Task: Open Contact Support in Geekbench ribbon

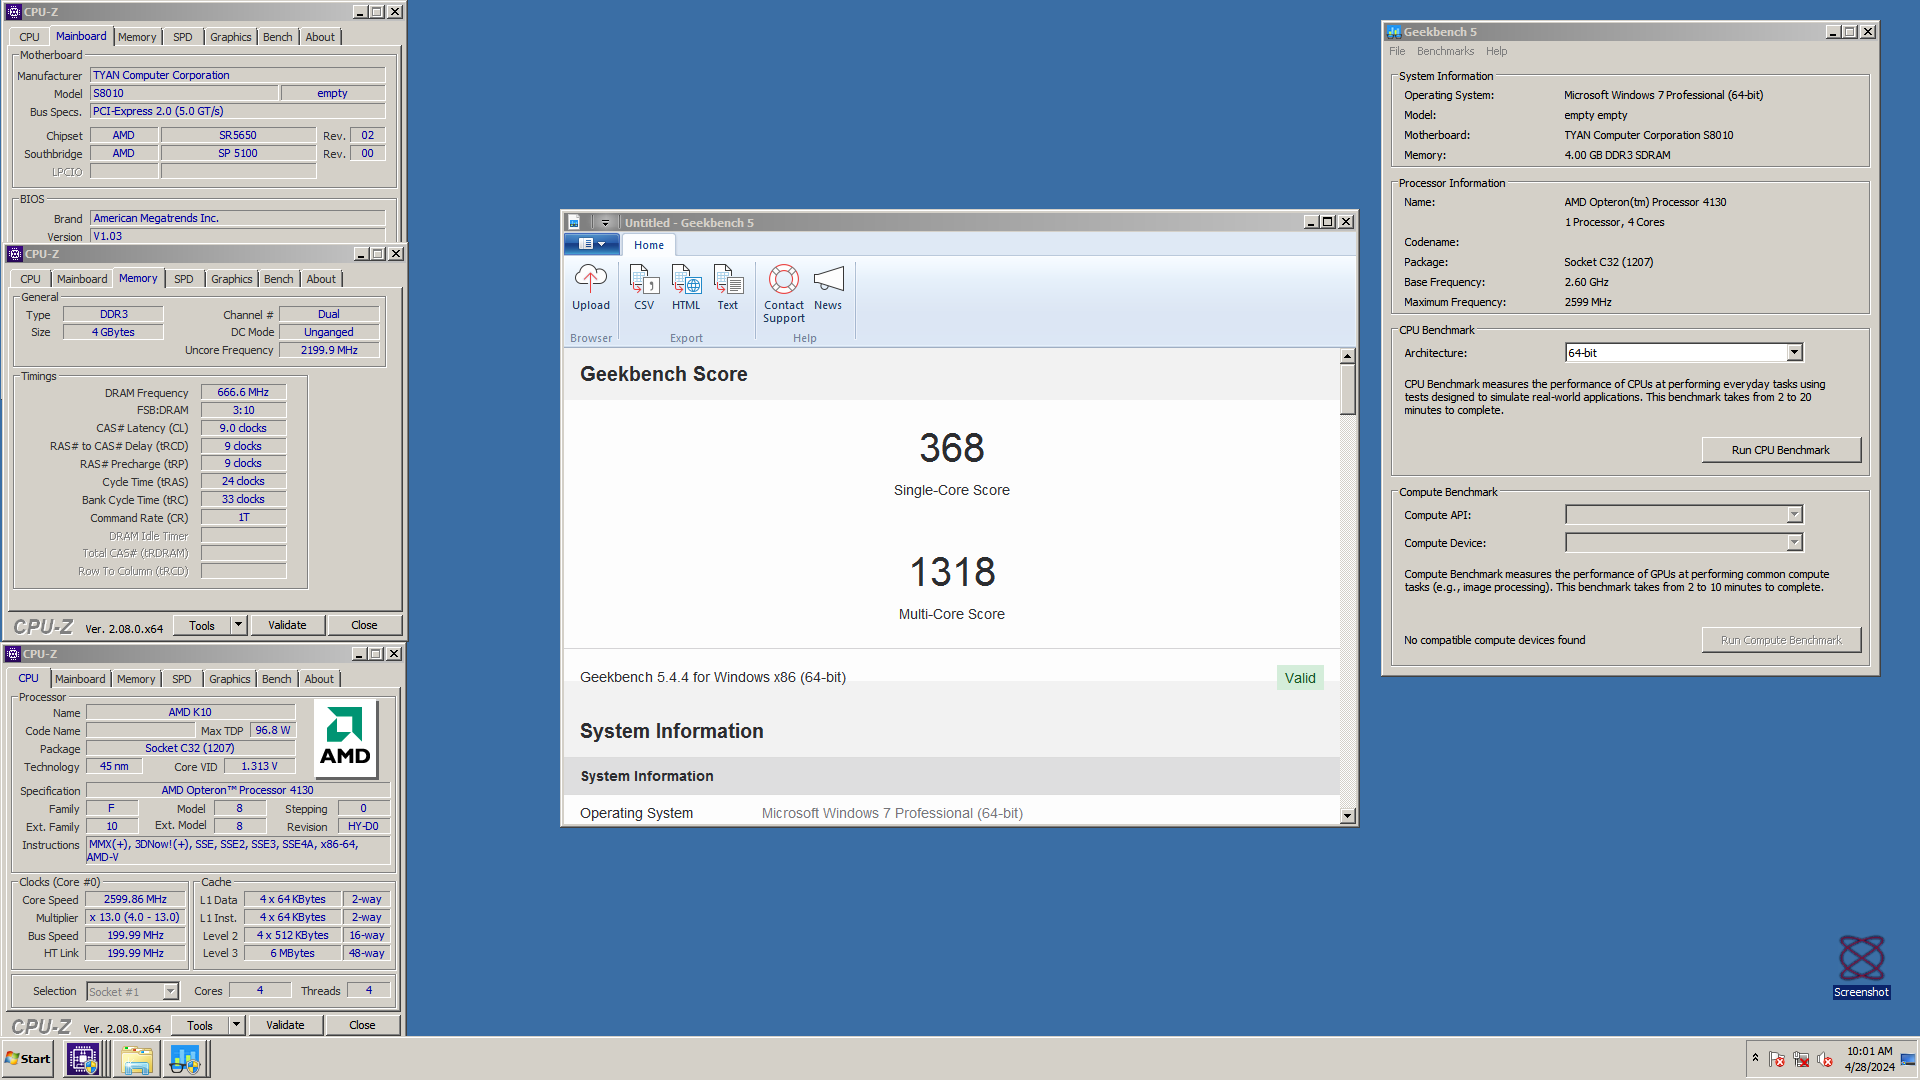Action: [784, 294]
